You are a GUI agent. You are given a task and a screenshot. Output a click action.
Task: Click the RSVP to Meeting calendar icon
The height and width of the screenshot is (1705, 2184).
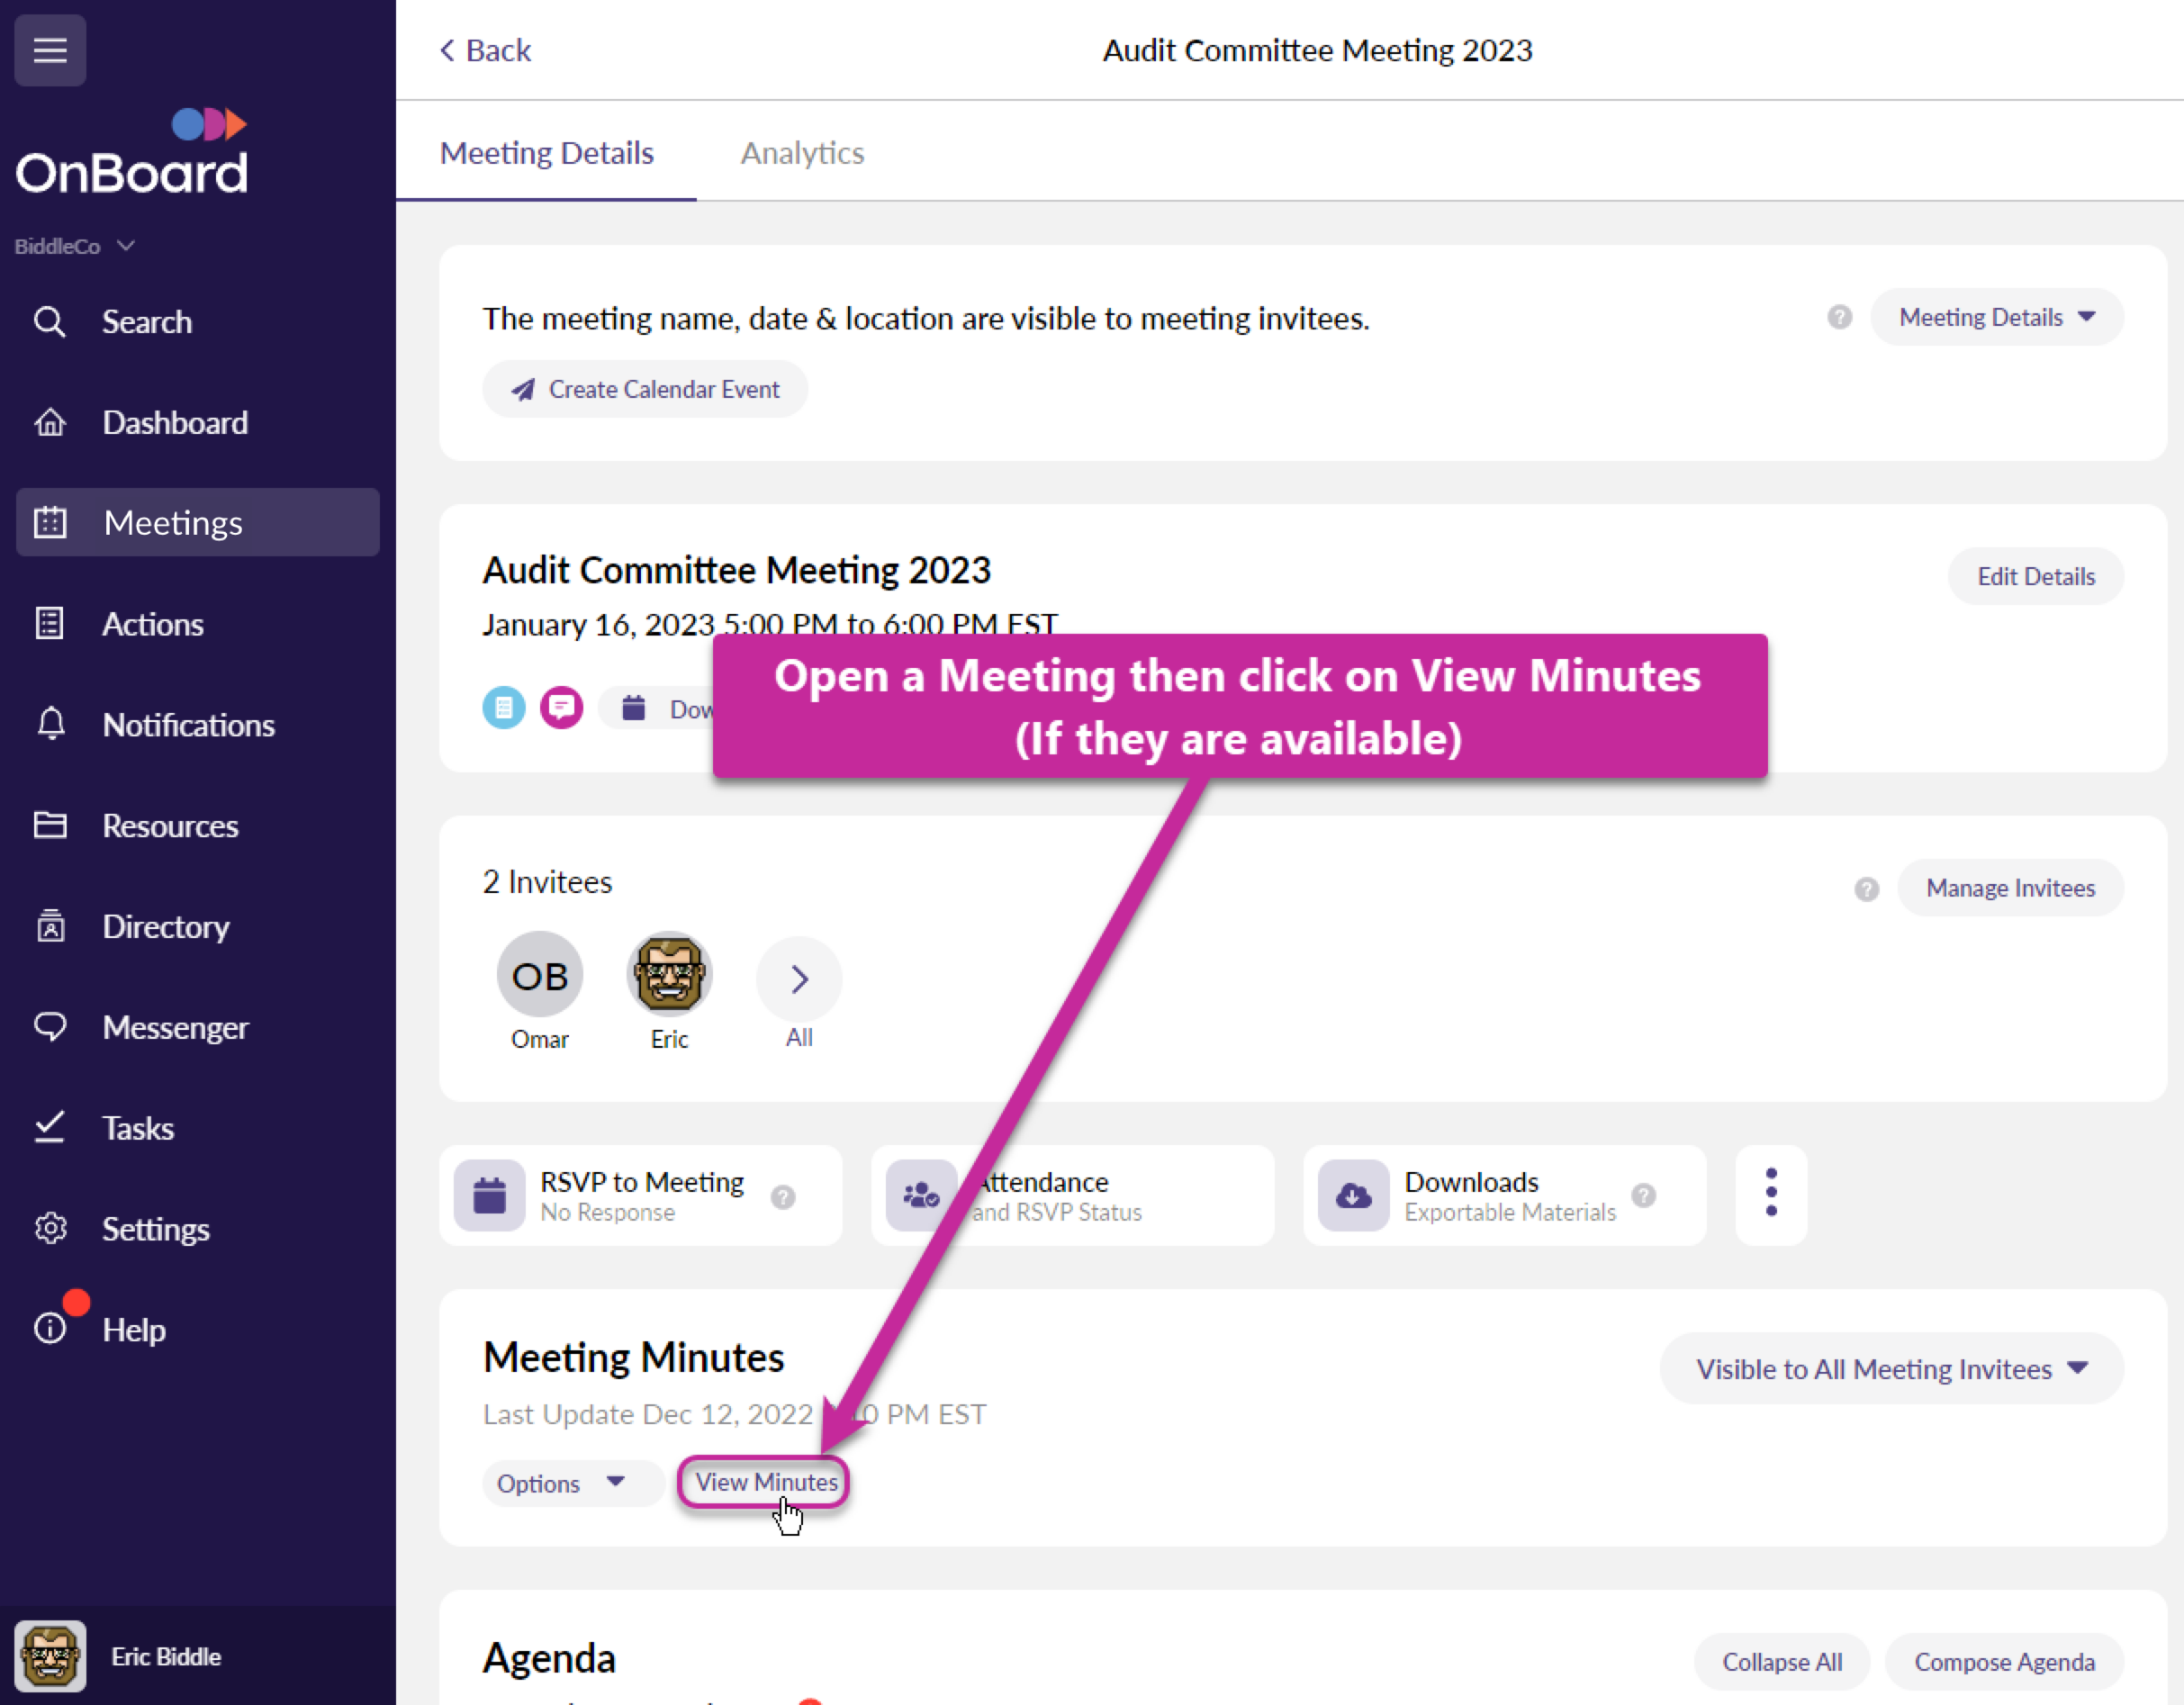tap(489, 1195)
